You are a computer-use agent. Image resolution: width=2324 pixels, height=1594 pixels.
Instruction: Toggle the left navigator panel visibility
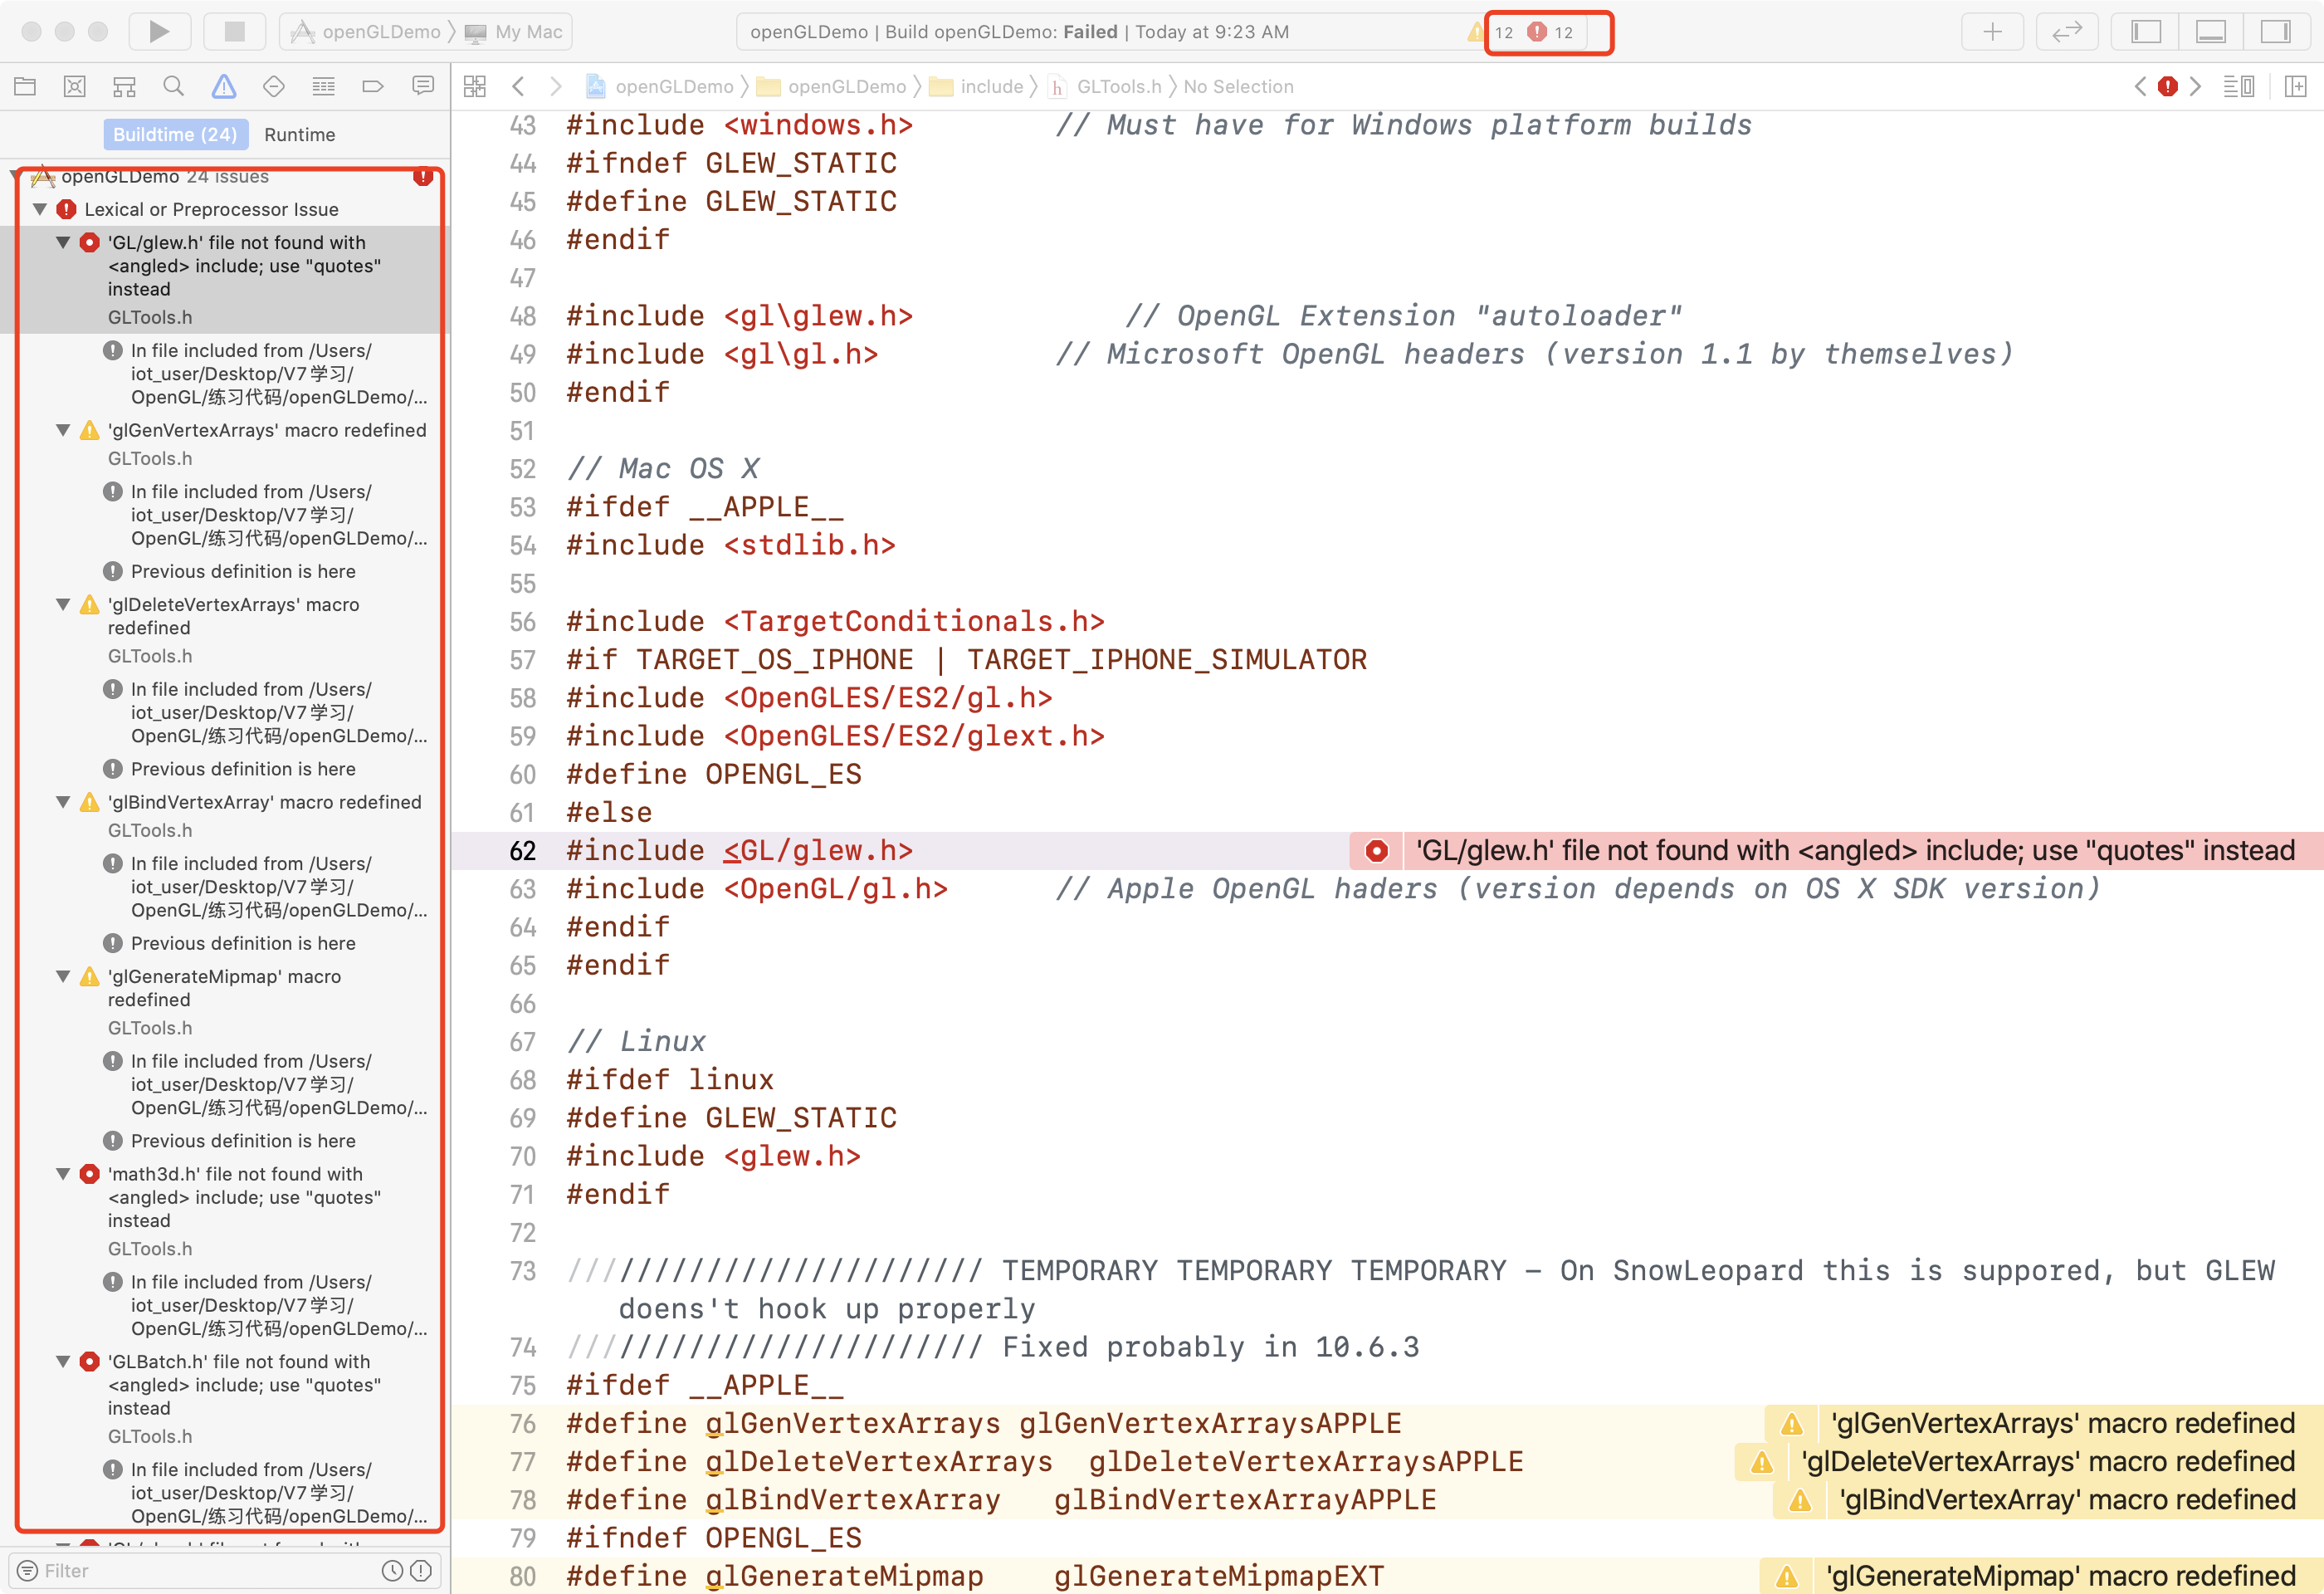pyautogui.click(x=2146, y=31)
